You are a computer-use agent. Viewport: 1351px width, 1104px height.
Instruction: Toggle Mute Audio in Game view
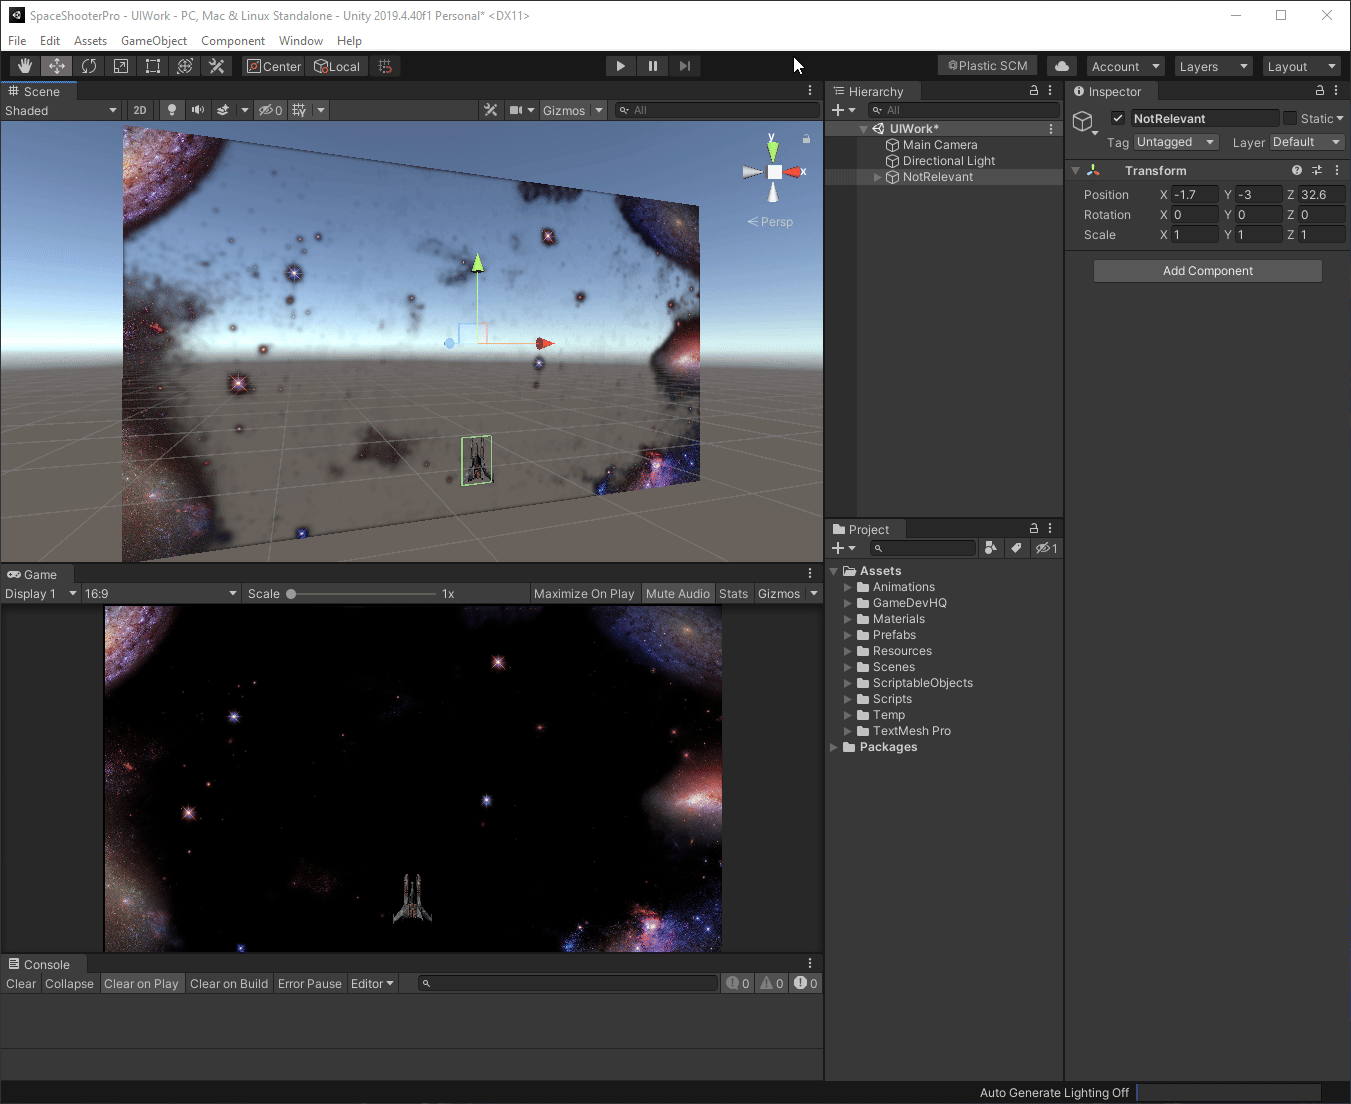[x=677, y=594]
